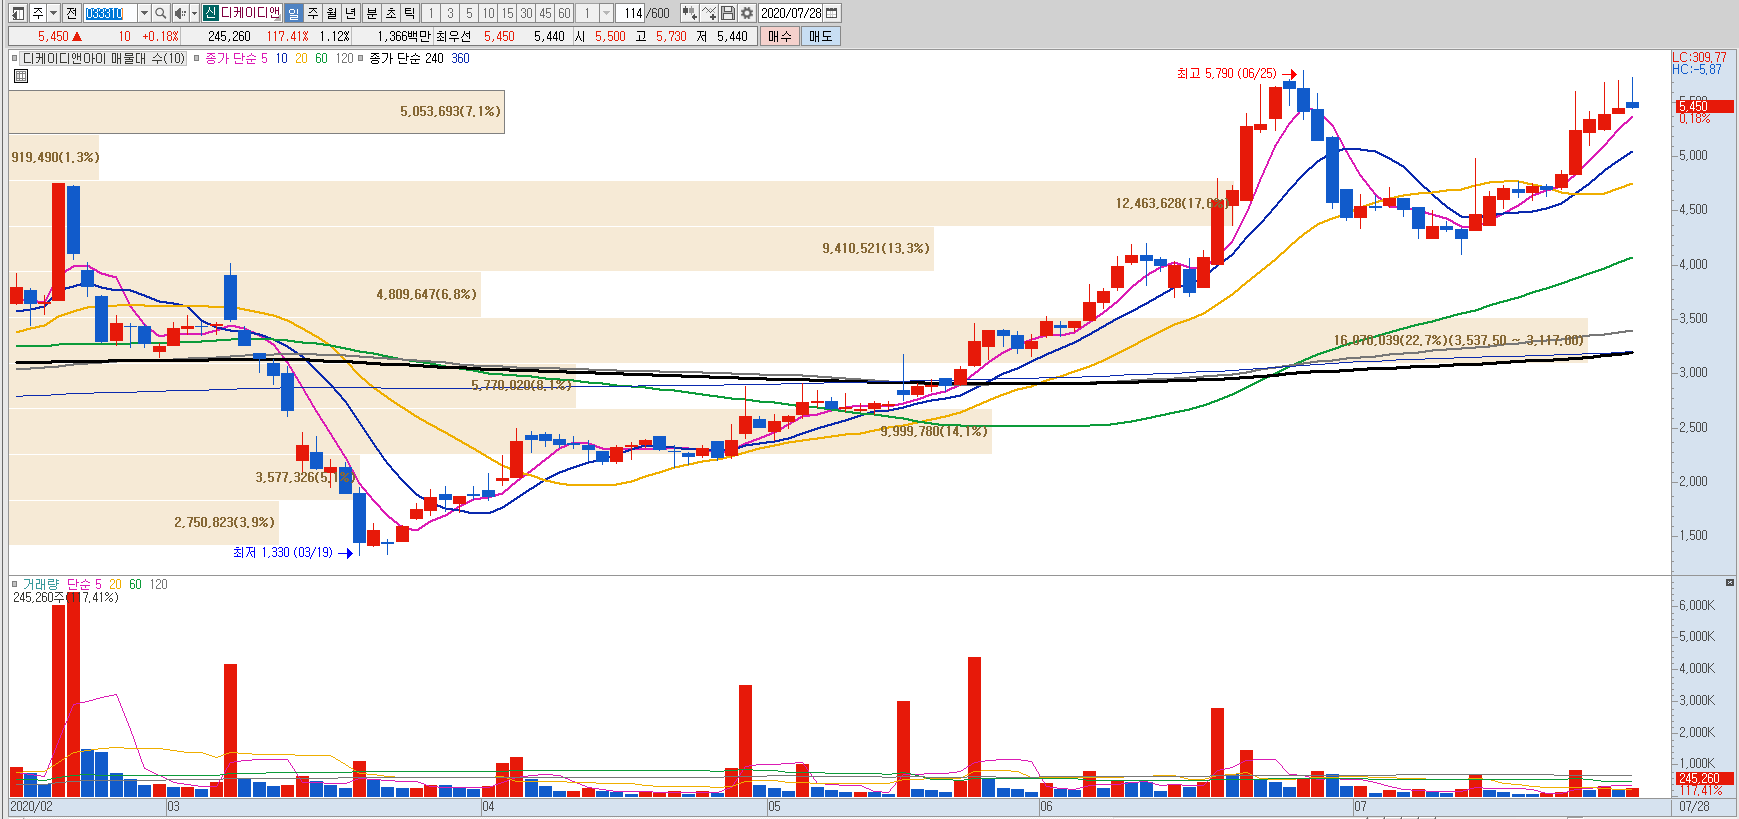Click the 디케이디앤 stock name button
This screenshot has height=819, width=1739.
[250, 13]
